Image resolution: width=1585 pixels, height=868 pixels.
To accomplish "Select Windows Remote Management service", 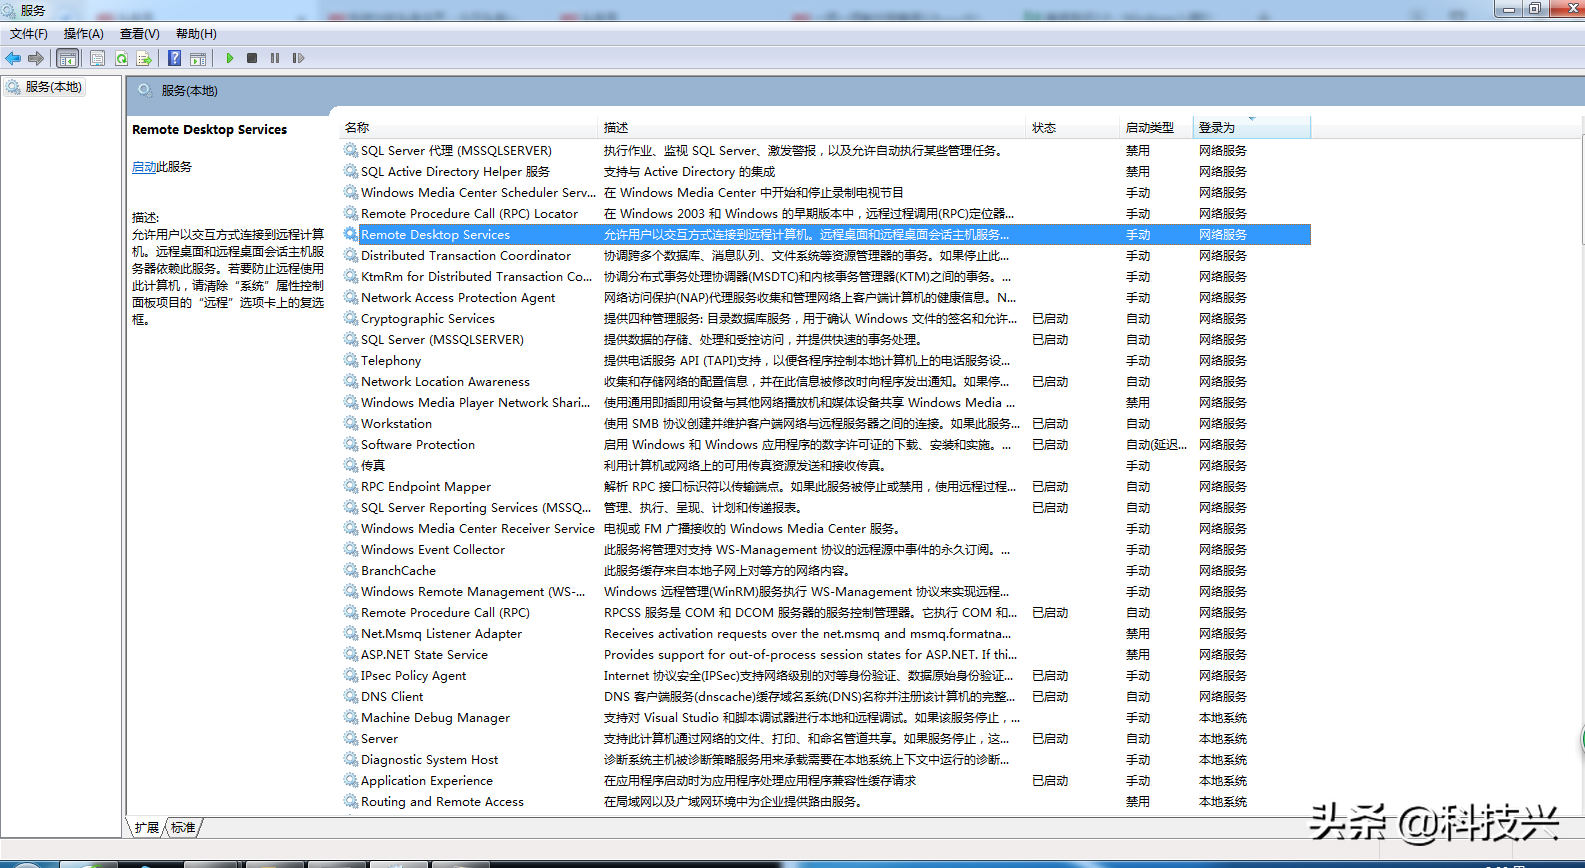I will click(x=826, y=591).
